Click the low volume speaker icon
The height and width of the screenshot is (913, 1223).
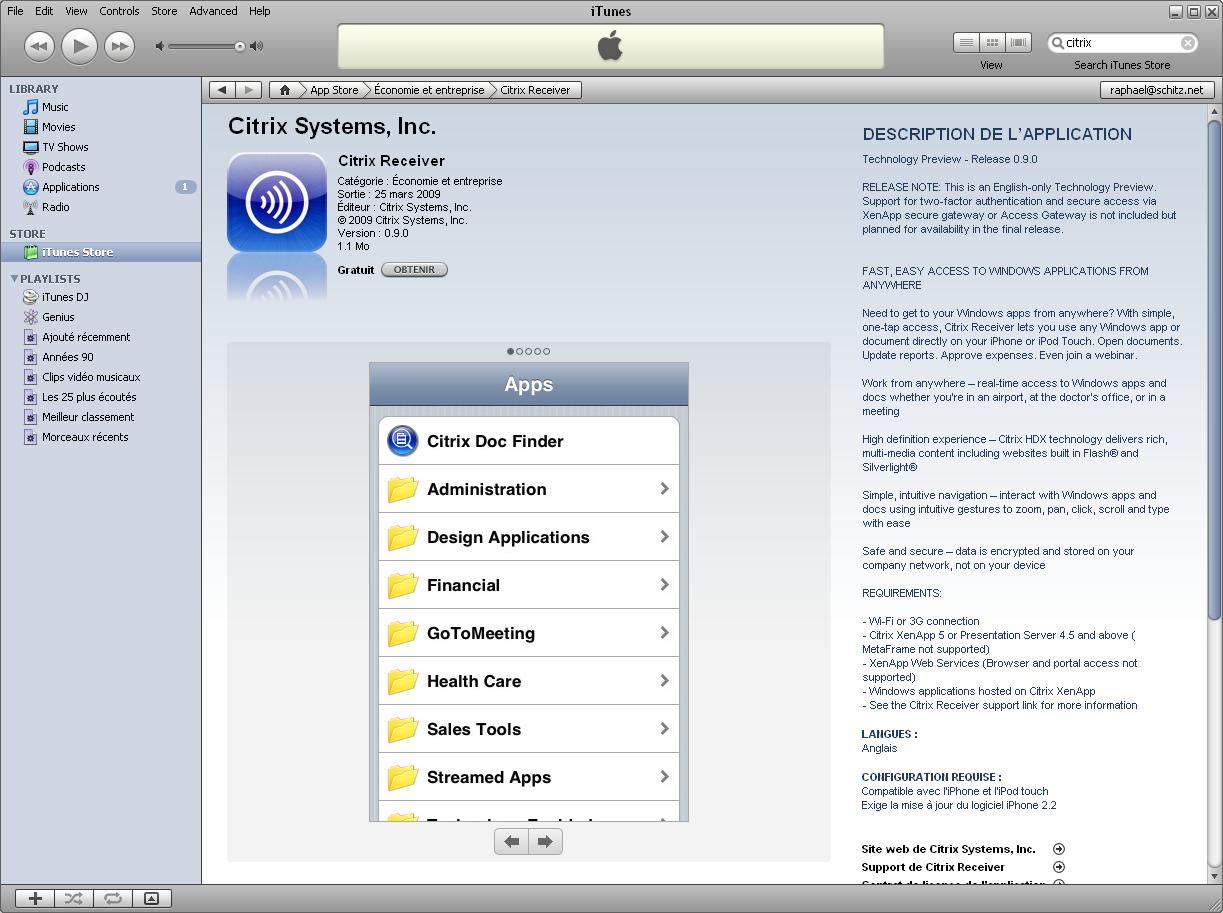pyautogui.click(x=160, y=46)
